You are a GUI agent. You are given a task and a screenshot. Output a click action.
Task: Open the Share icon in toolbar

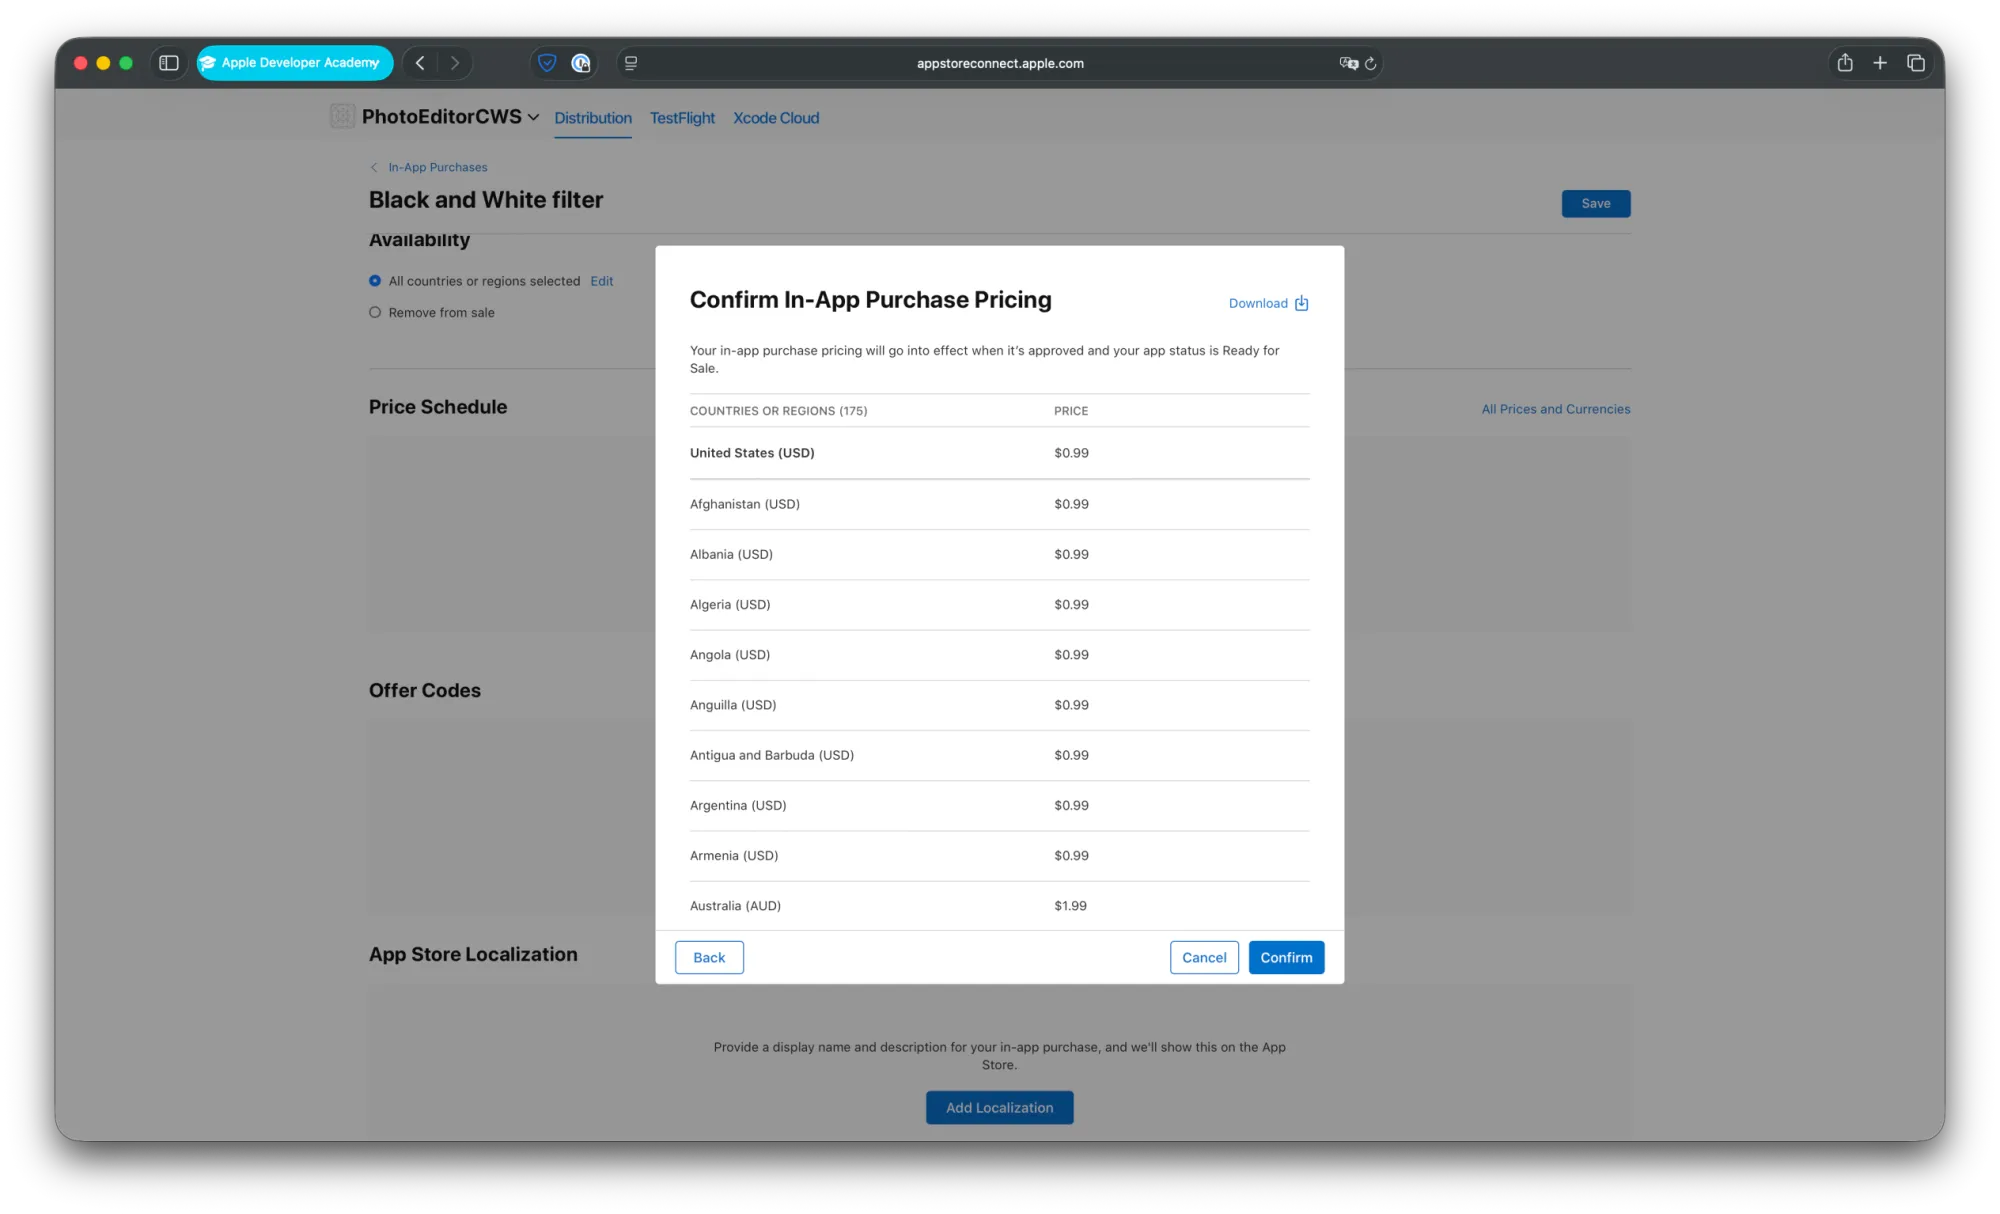[x=1845, y=63]
